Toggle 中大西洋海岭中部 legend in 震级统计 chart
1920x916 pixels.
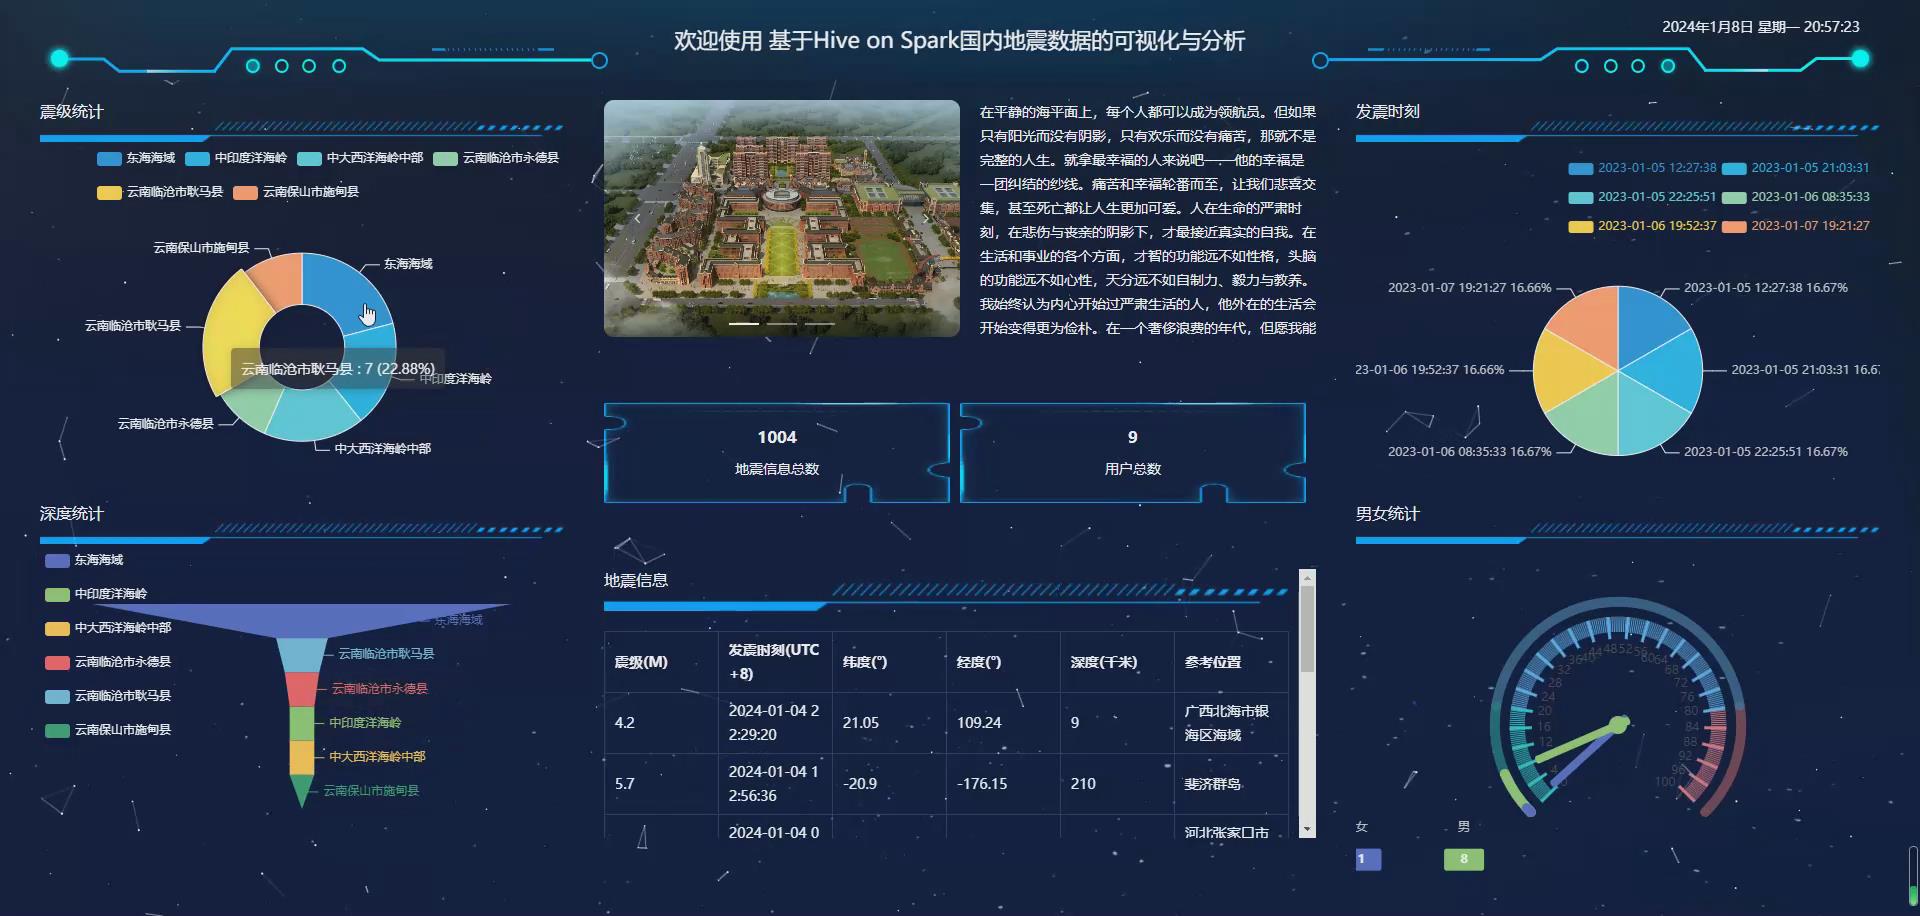[x=360, y=158]
